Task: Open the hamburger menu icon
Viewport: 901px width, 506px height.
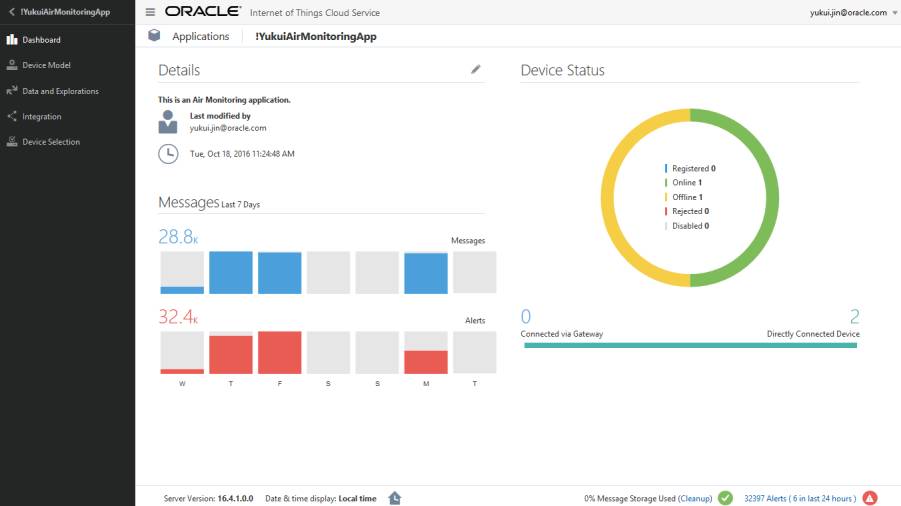Action: (x=150, y=12)
